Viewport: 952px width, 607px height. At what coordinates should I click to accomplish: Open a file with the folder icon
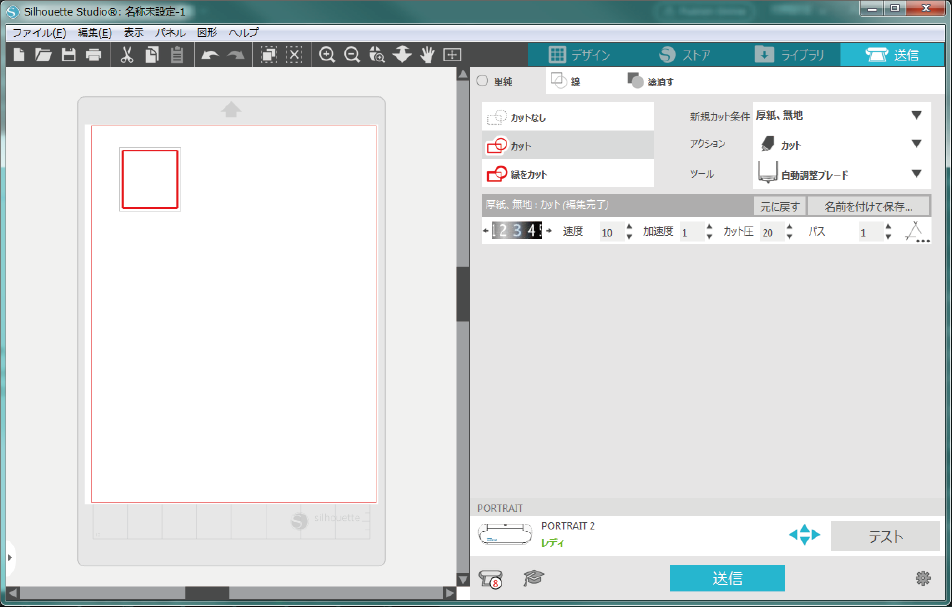pyautogui.click(x=43, y=55)
